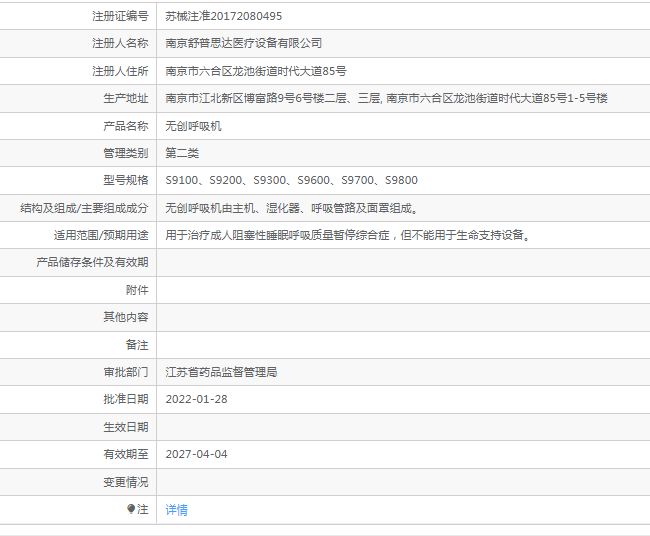Select the model list starting with S9100

[x=291, y=180]
